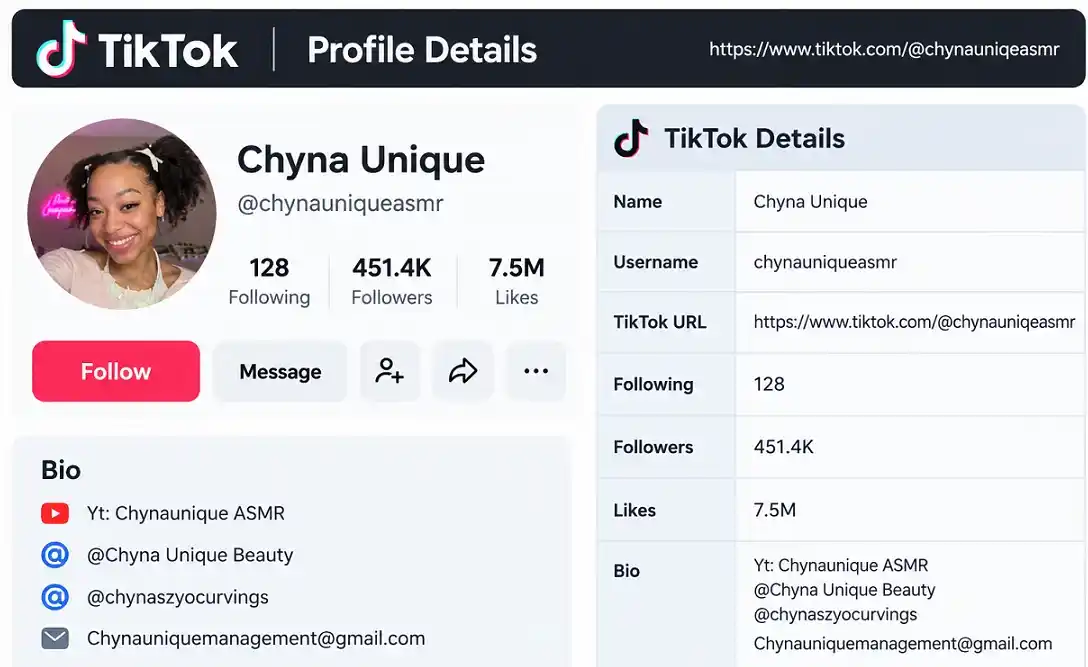Click the Chyna Unique profile heading
Viewport: 1088px width, 667px height.
click(361, 160)
